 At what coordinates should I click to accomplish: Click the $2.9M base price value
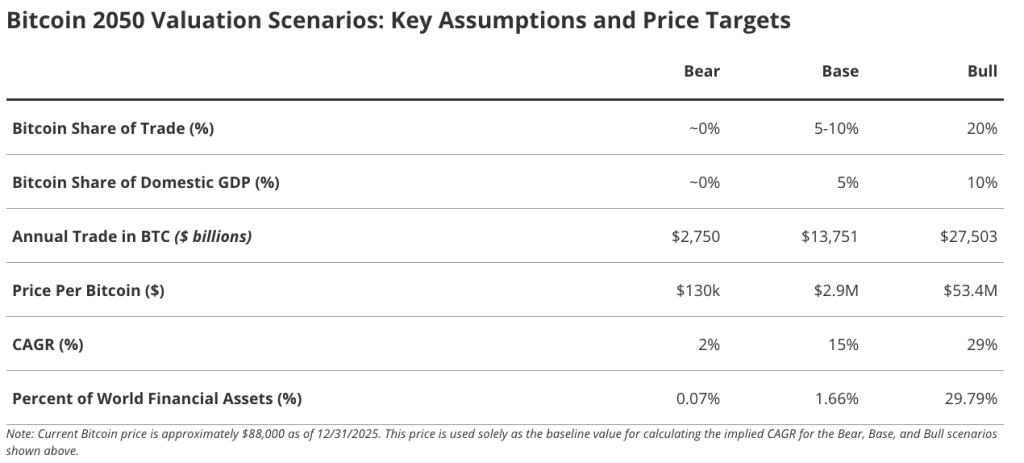[x=836, y=290]
